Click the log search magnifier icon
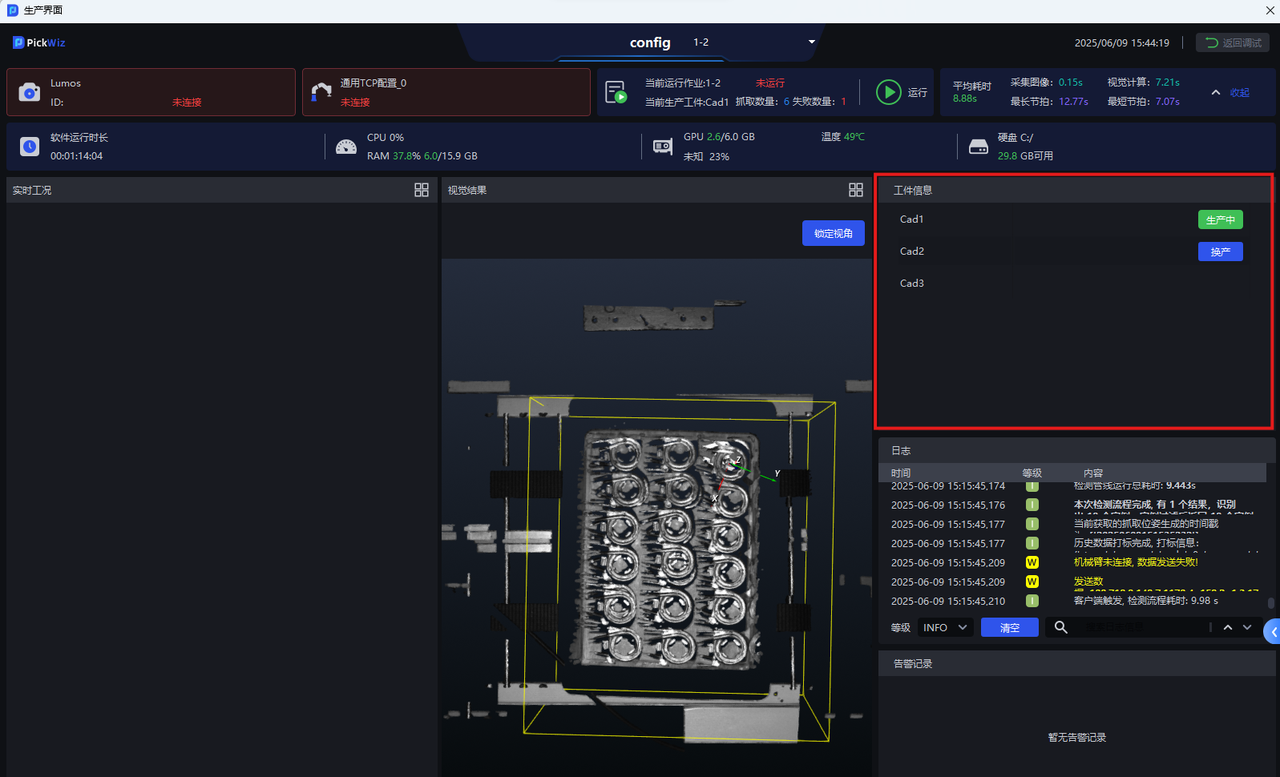The image size is (1280, 777). [1061, 627]
